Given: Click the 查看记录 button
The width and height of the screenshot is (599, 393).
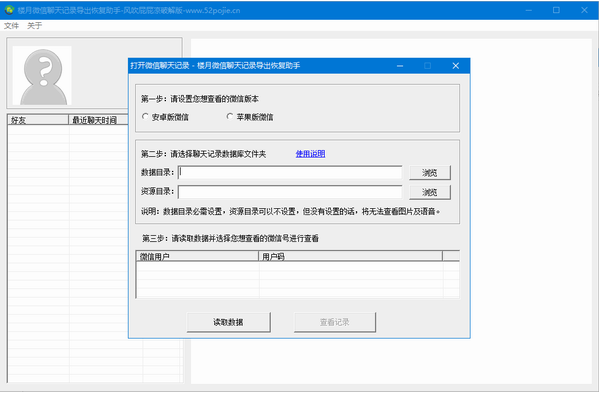Looking at the screenshot, I should (335, 322).
